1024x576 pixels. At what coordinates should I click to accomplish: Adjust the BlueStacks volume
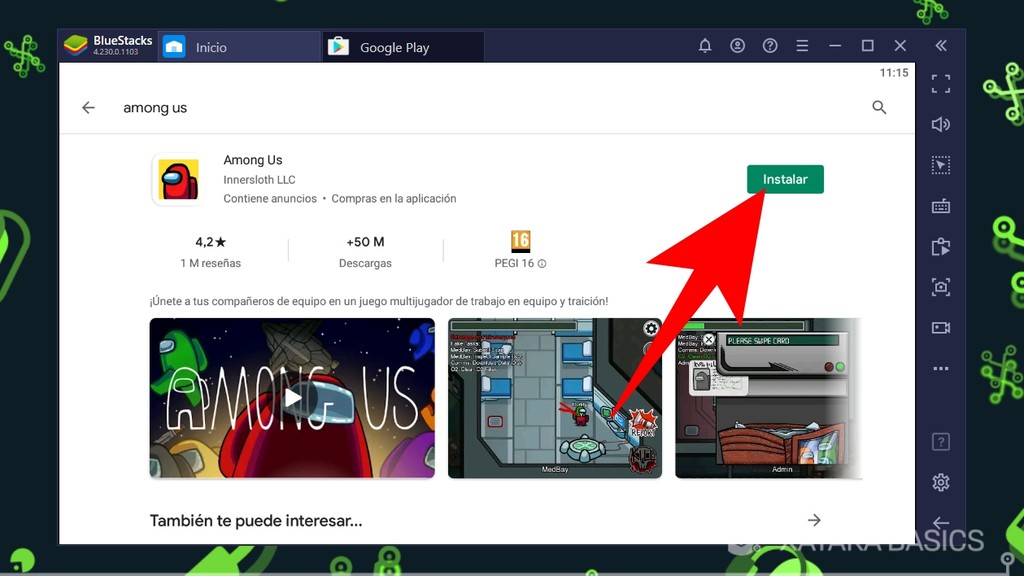(940, 124)
